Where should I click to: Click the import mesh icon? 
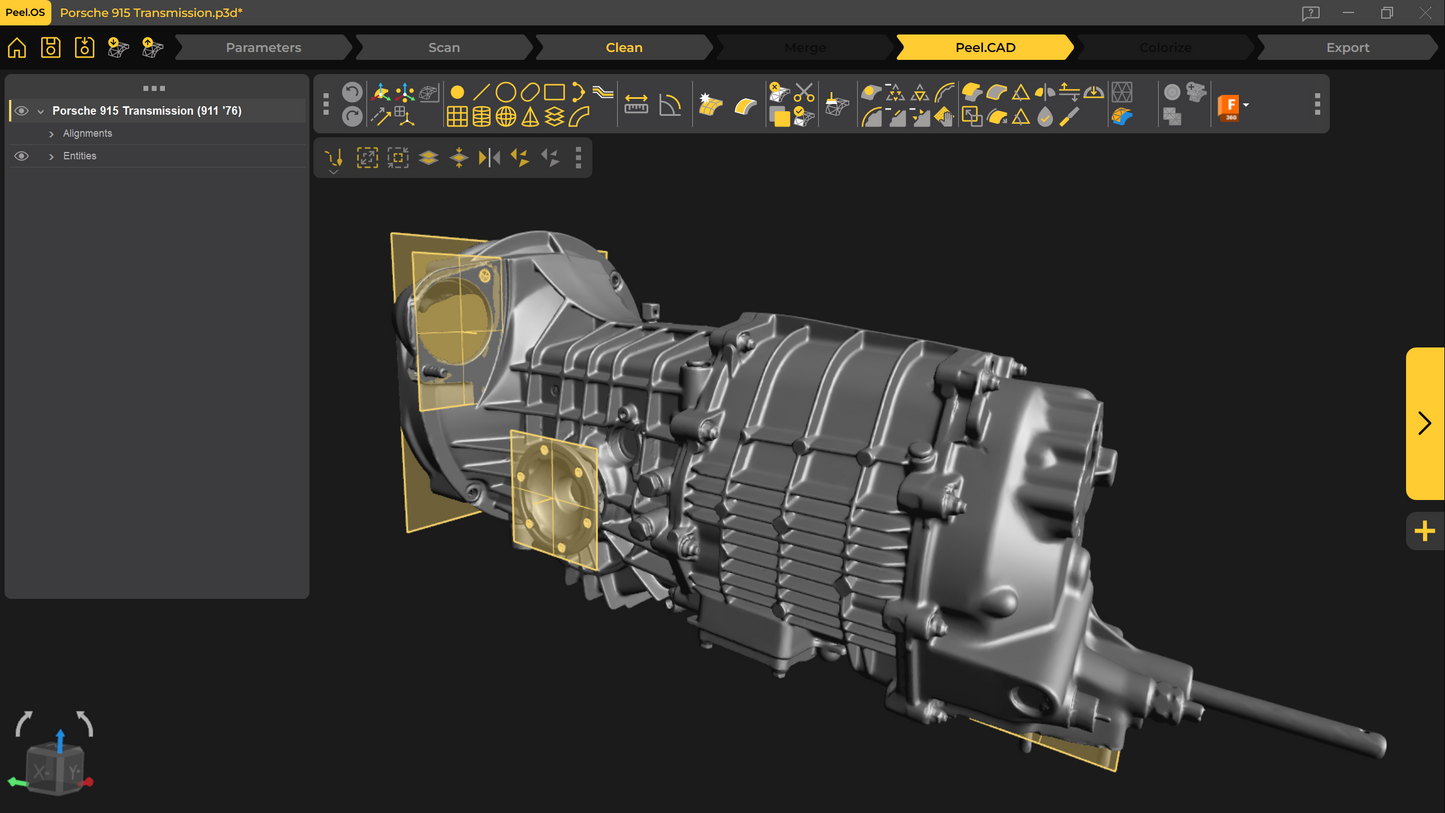[118, 48]
